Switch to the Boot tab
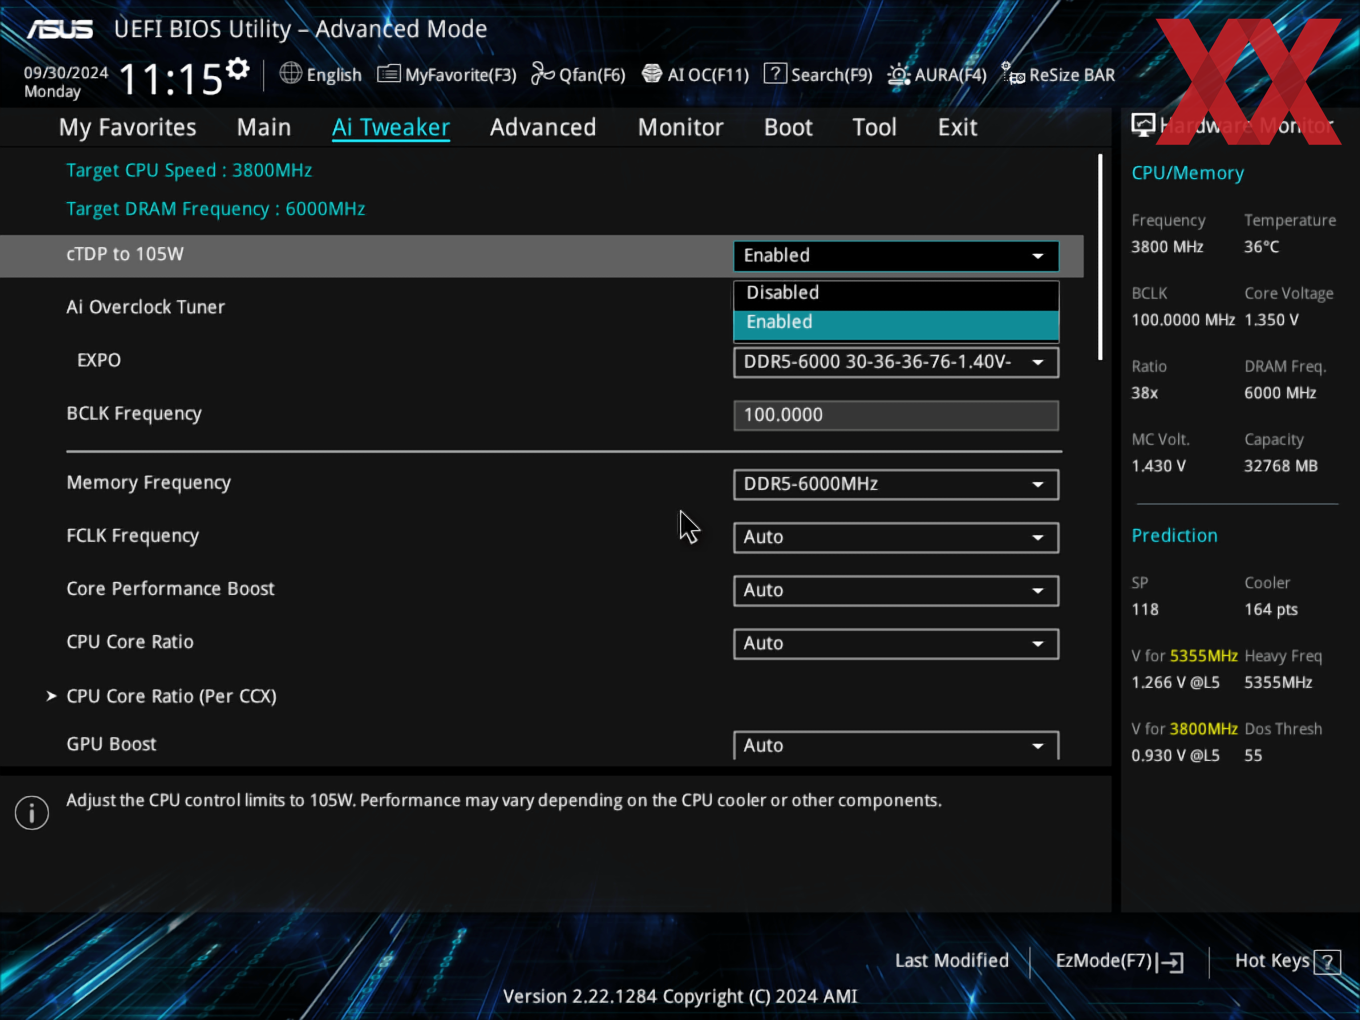This screenshot has width=1360, height=1020. tap(788, 127)
